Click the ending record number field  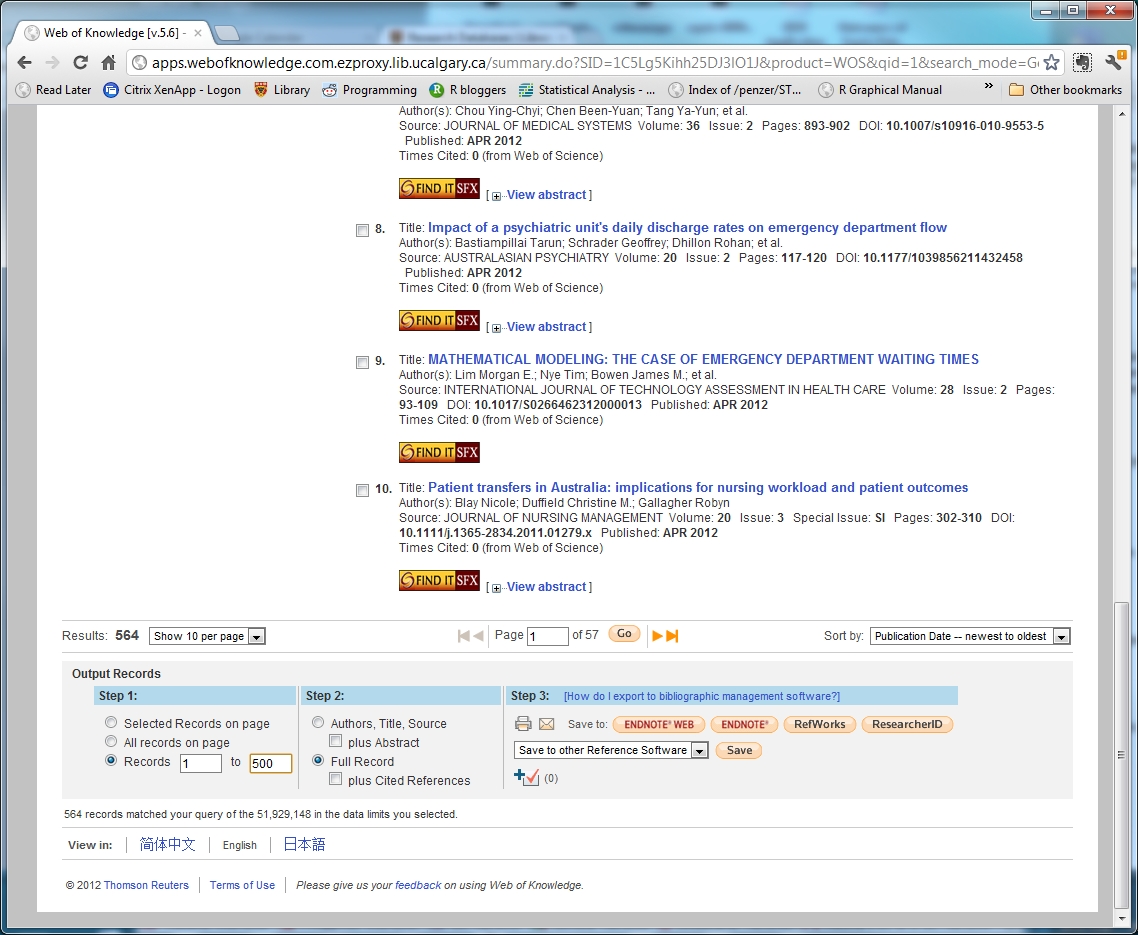[270, 763]
